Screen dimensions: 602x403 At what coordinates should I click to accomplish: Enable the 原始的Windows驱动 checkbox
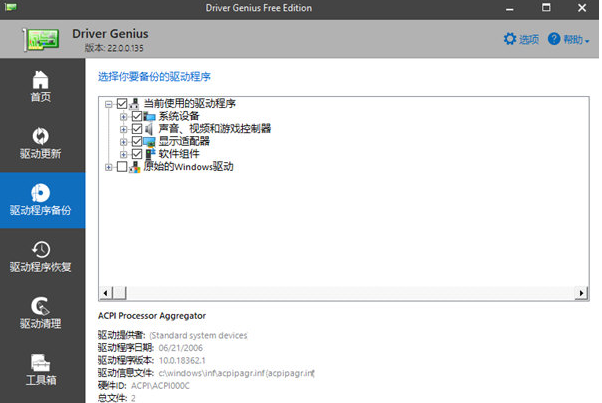click(123, 167)
